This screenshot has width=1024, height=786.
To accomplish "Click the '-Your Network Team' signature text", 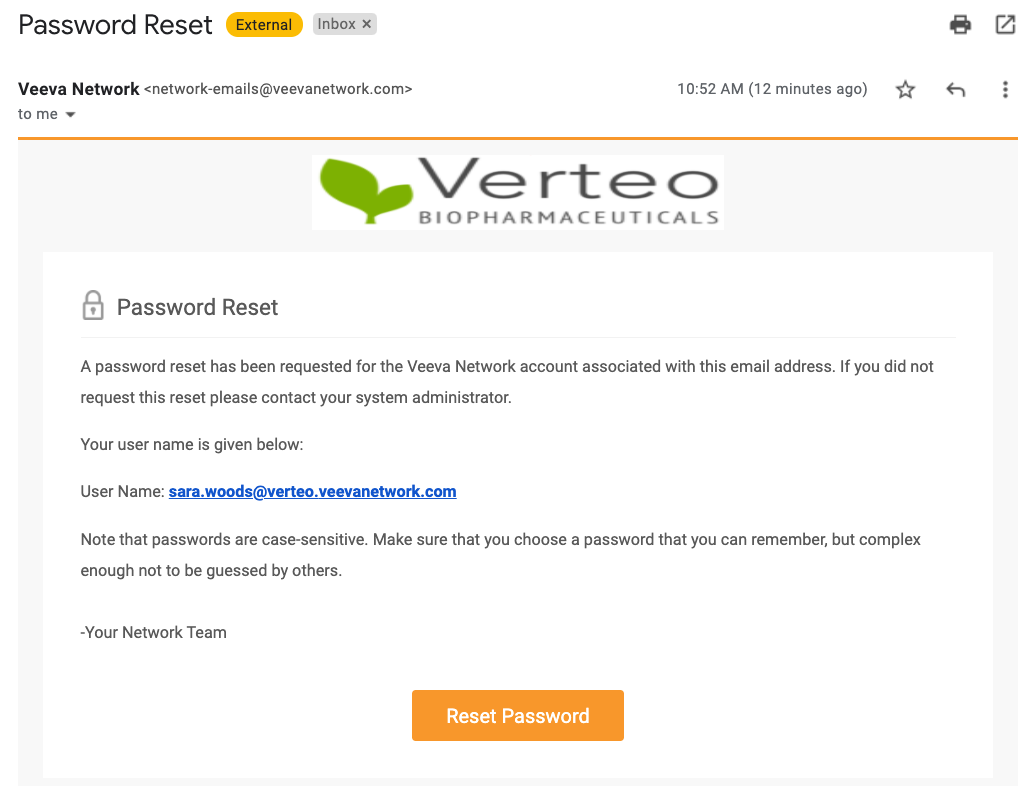I will (x=154, y=632).
